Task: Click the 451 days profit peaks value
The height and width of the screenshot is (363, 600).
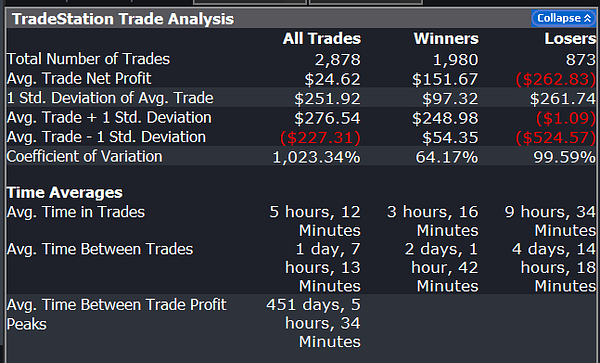Action: click(x=313, y=323)
